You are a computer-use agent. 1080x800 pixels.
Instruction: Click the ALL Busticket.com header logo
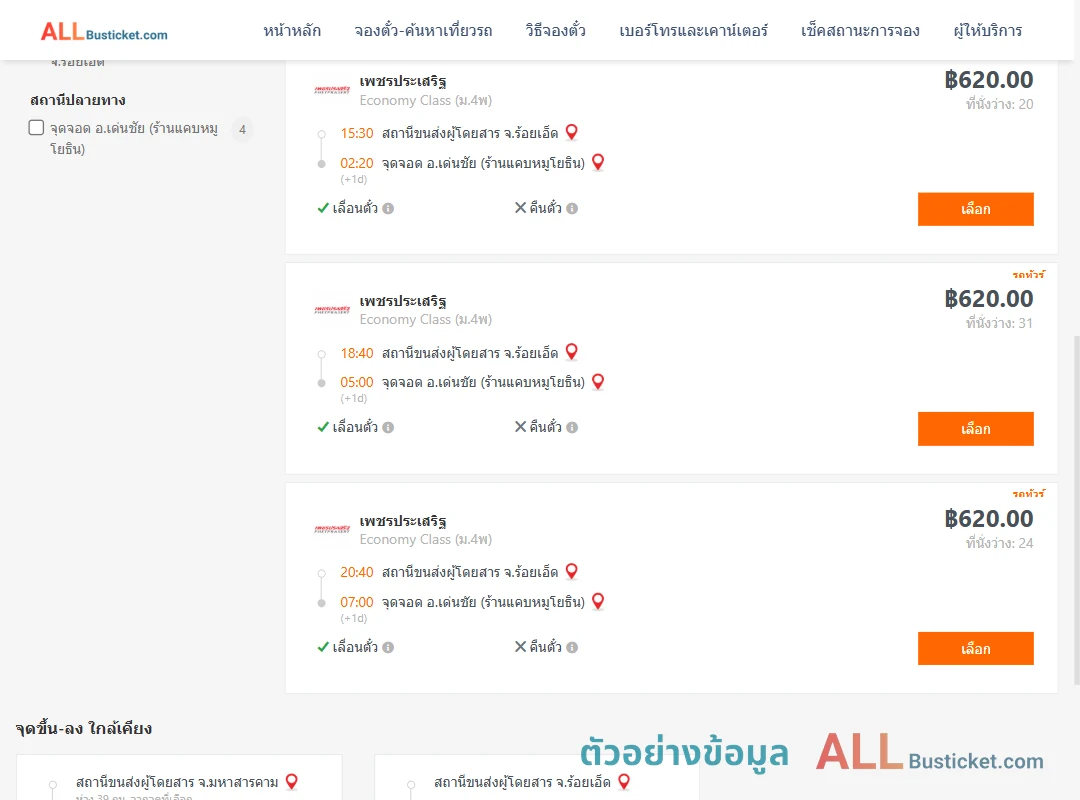coord(104,32)
